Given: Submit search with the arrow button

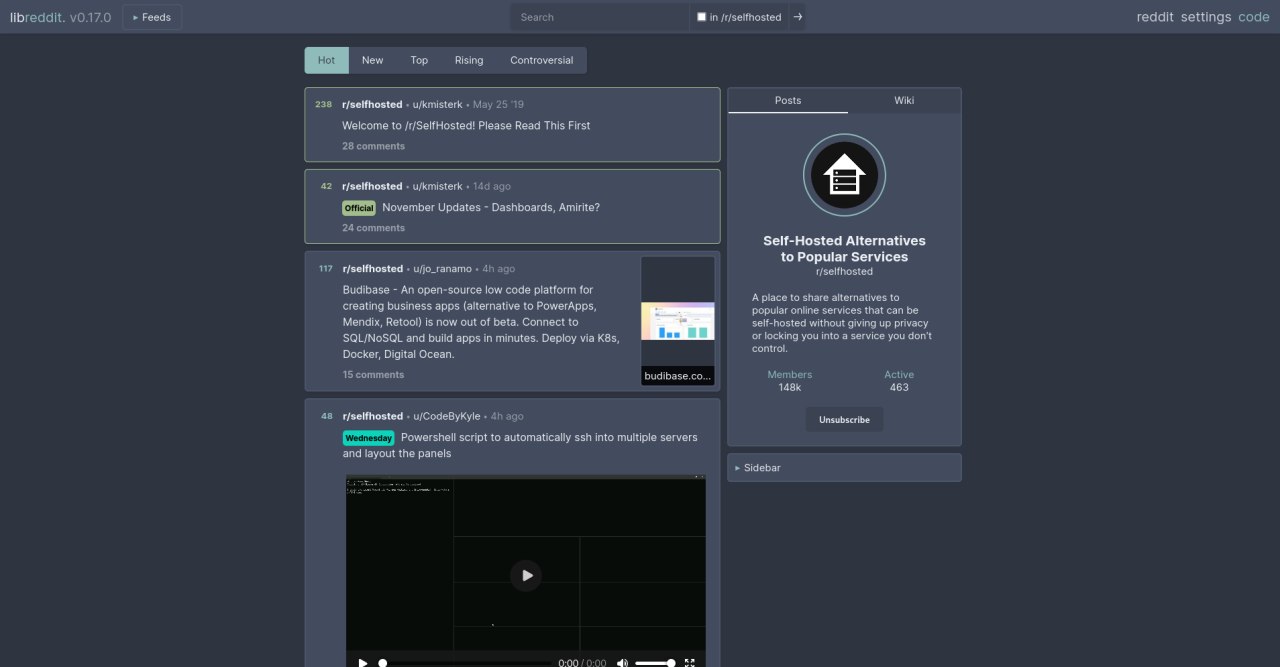Looking at the screenshot, I should (x=797, y=17).
